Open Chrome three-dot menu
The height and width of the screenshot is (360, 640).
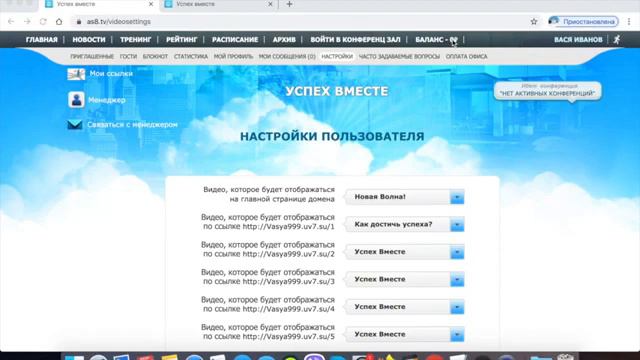point(629,22)
